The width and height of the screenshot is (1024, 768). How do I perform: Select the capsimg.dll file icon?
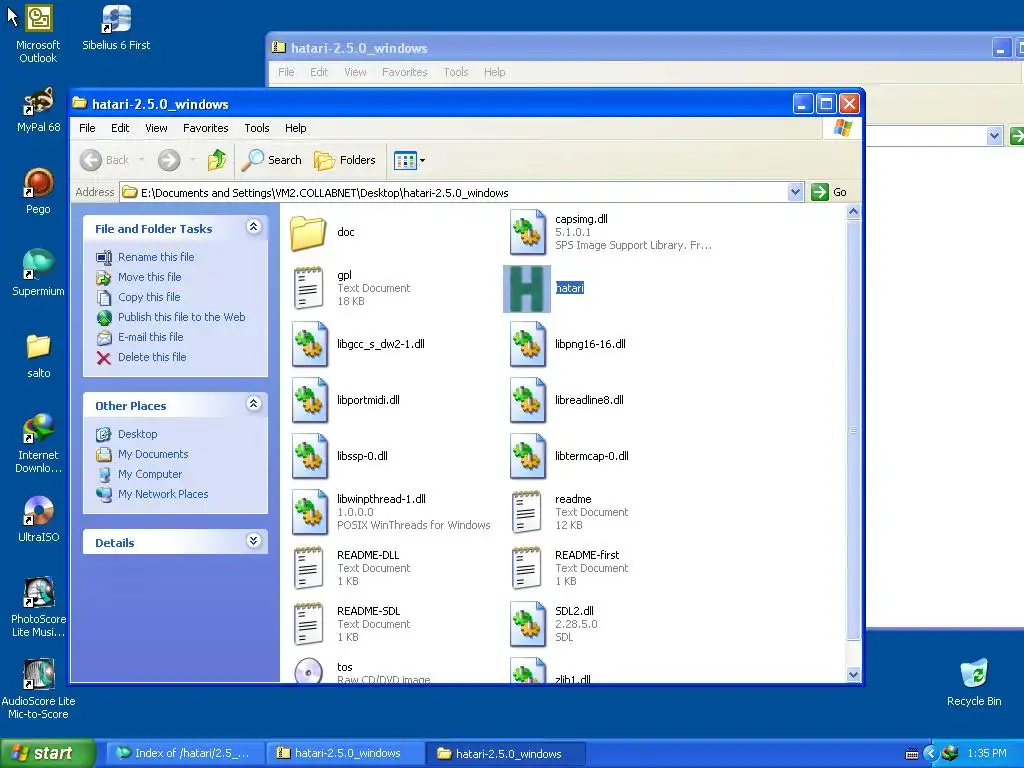[x=527, y=232]
